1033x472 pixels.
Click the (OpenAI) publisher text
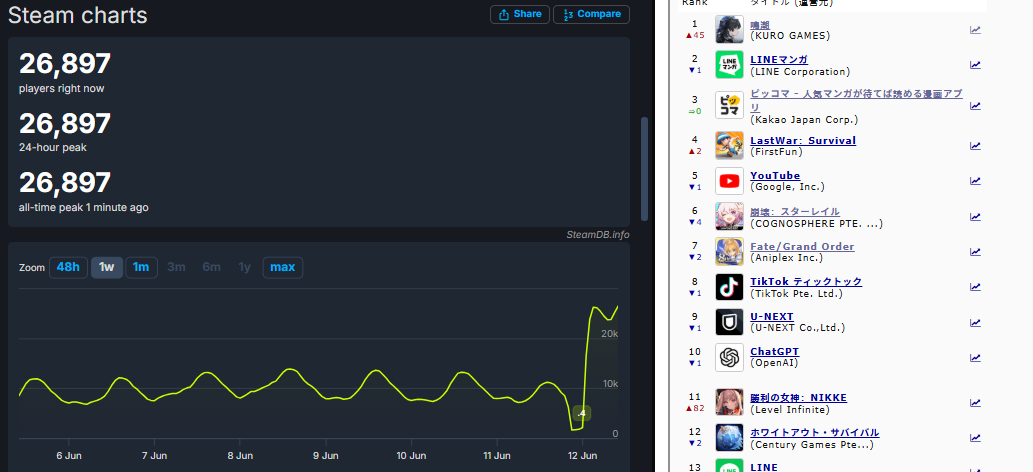click(x=775, y=363)
